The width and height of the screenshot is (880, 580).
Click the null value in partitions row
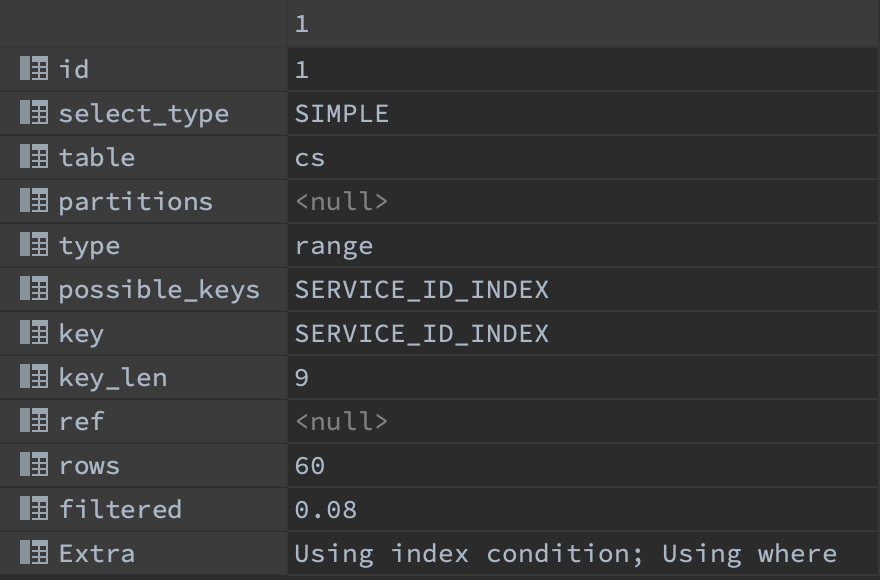click(342, 202)
